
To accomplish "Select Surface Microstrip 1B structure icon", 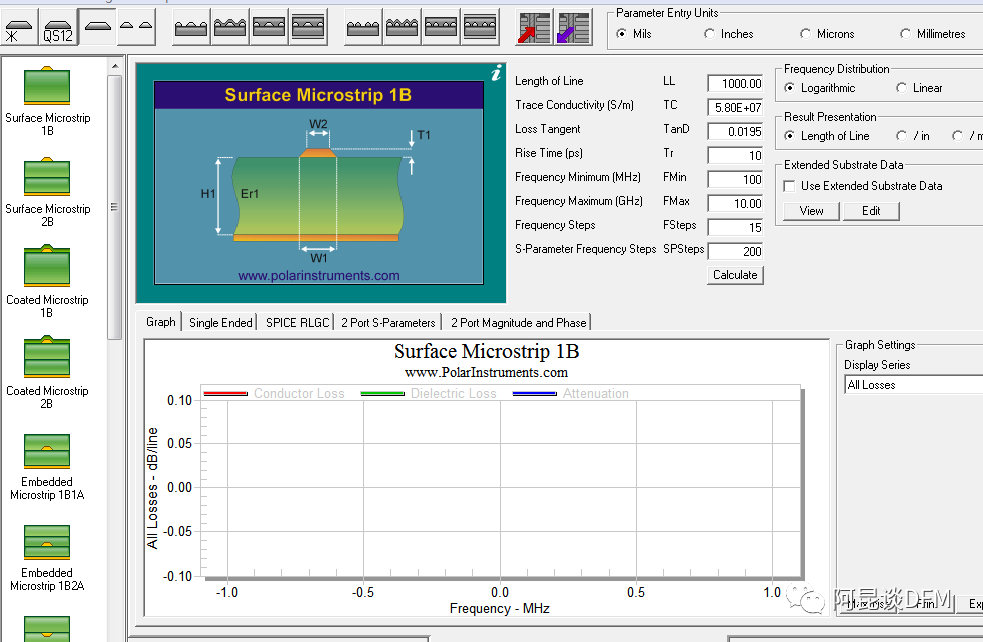I will pos(47,87).
